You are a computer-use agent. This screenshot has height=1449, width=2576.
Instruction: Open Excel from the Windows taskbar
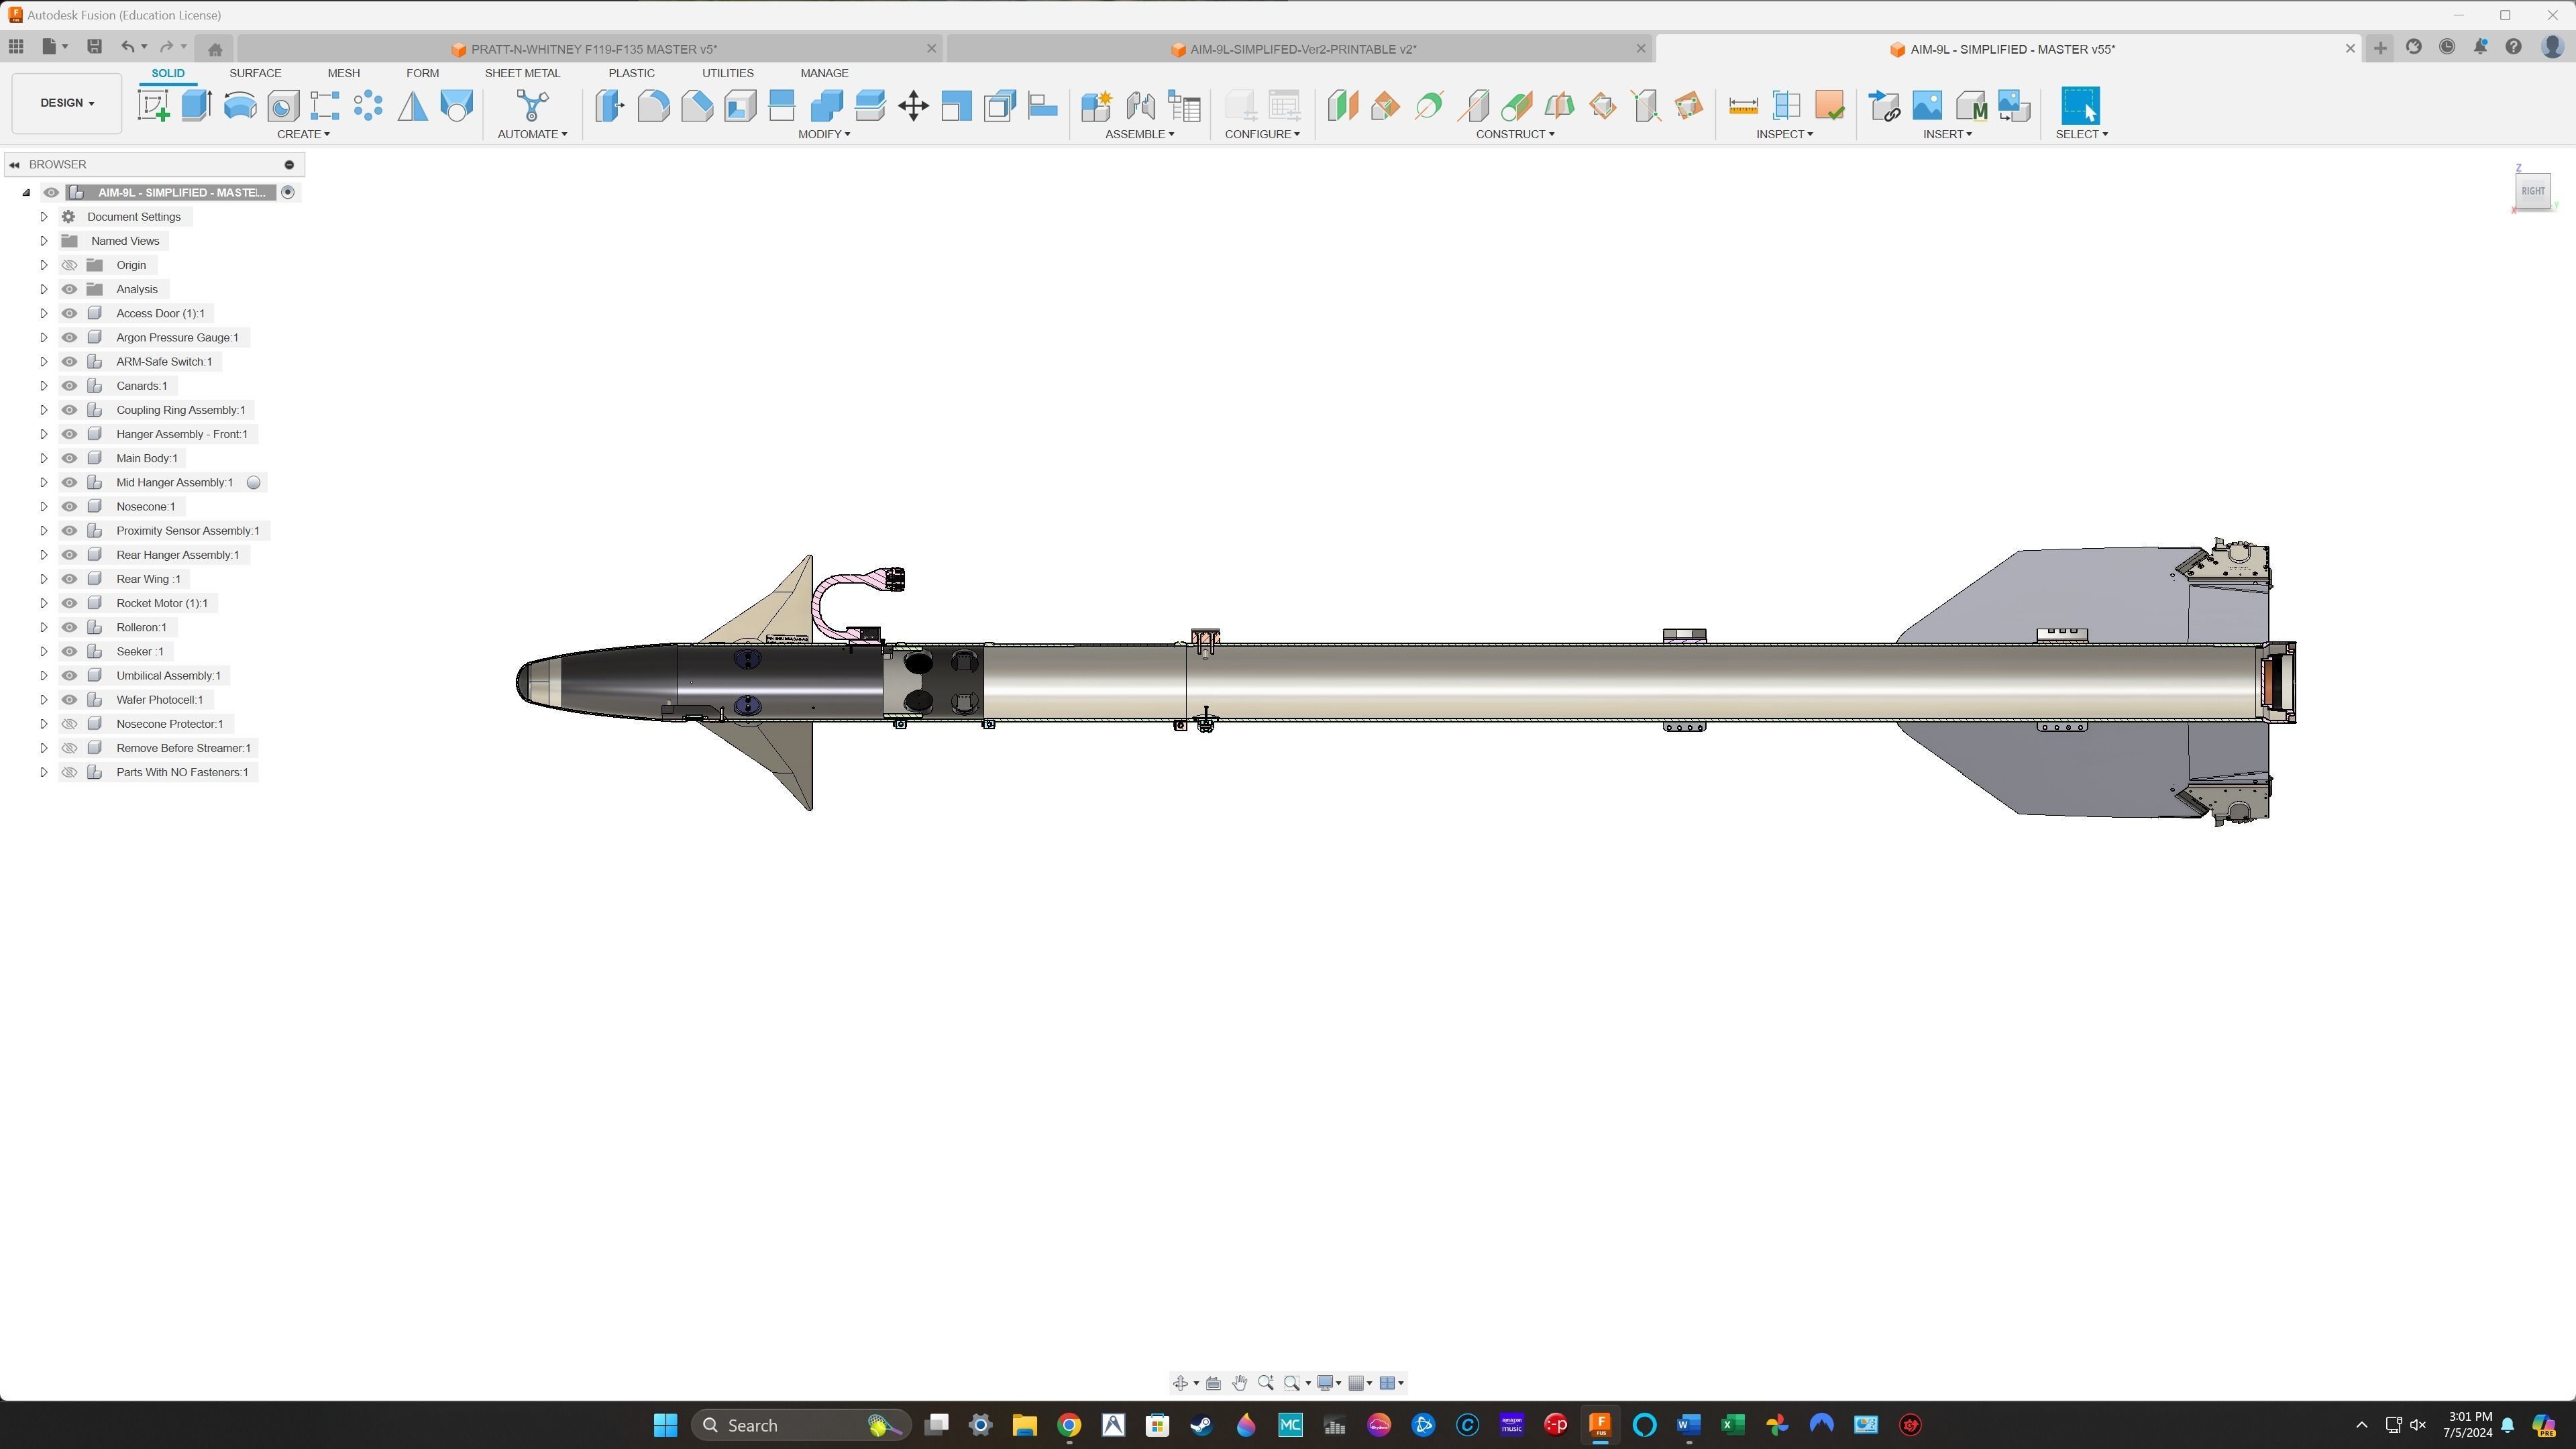1732,1425
